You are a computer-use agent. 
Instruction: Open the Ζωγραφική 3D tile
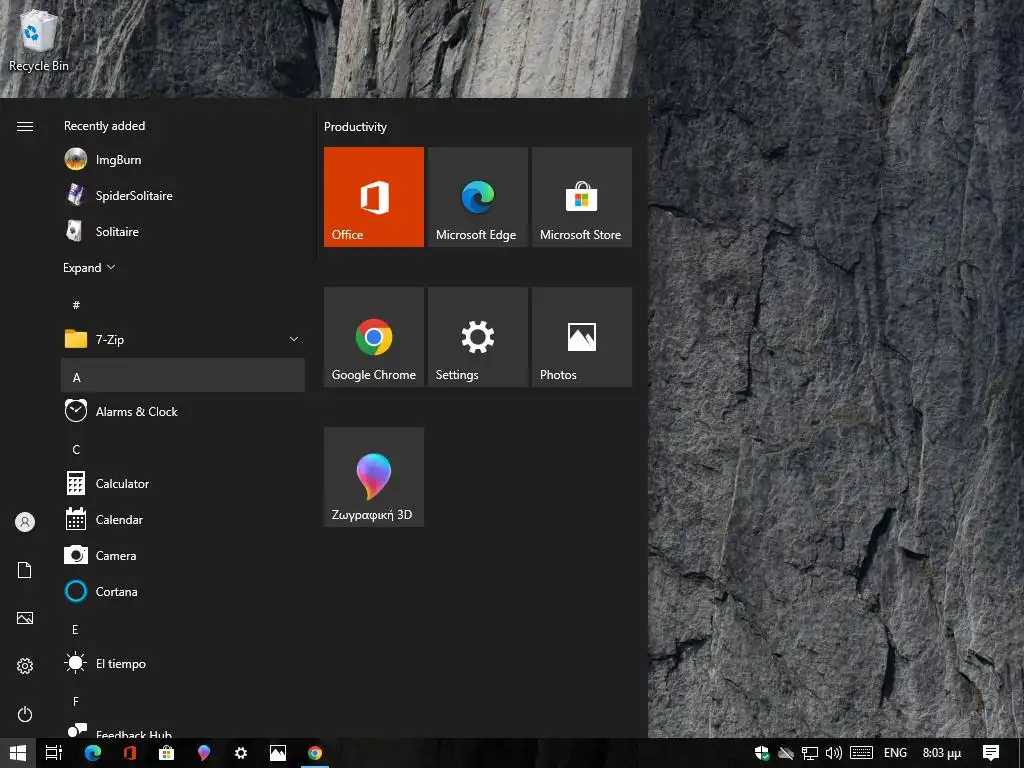coord(374,477)
